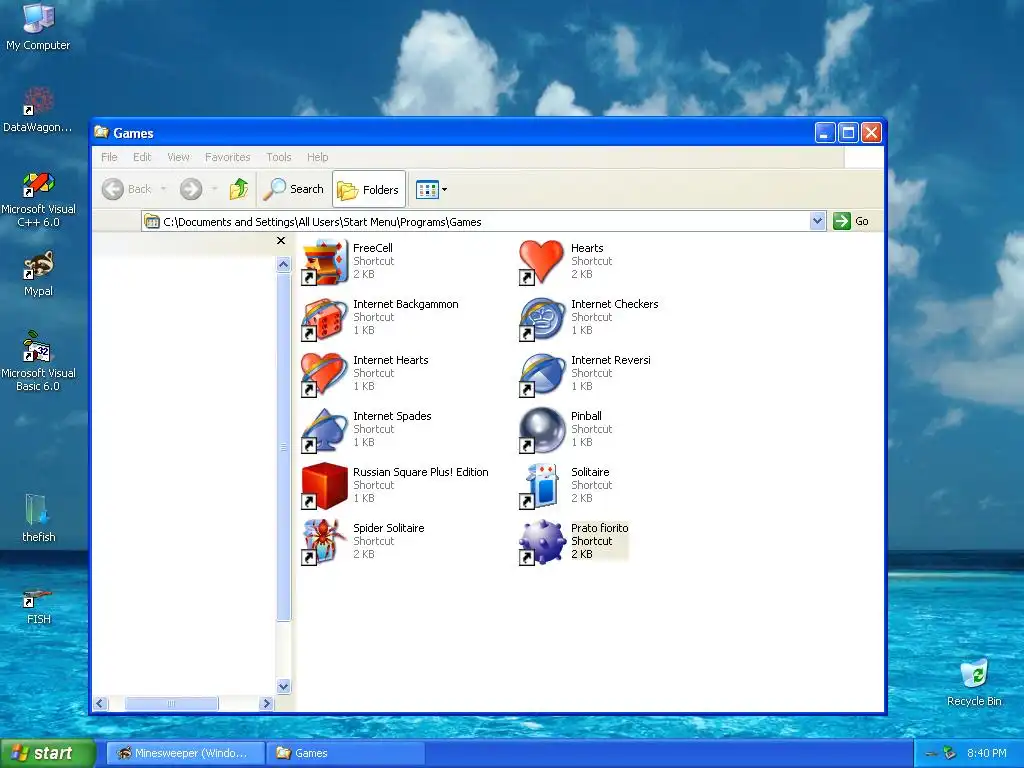
Task: Select the Internet Reversi icon
Action: click(x=541, y=374)
